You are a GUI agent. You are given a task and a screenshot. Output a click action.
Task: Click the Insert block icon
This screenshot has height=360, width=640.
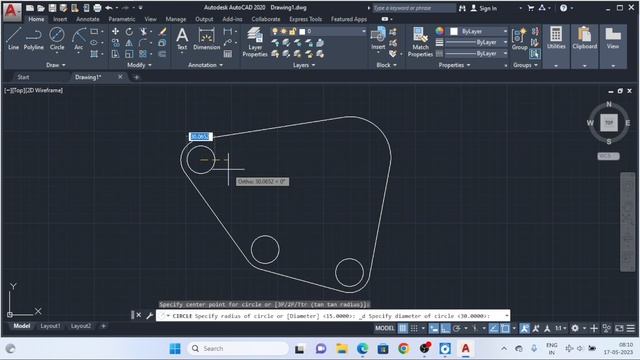378,38
